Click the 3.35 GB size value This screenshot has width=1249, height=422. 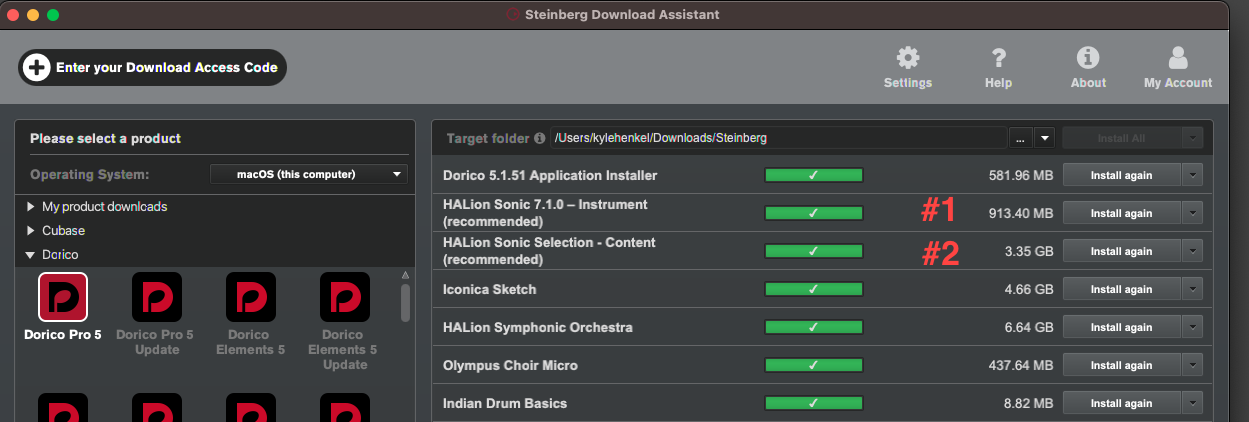pos(1029,251)
